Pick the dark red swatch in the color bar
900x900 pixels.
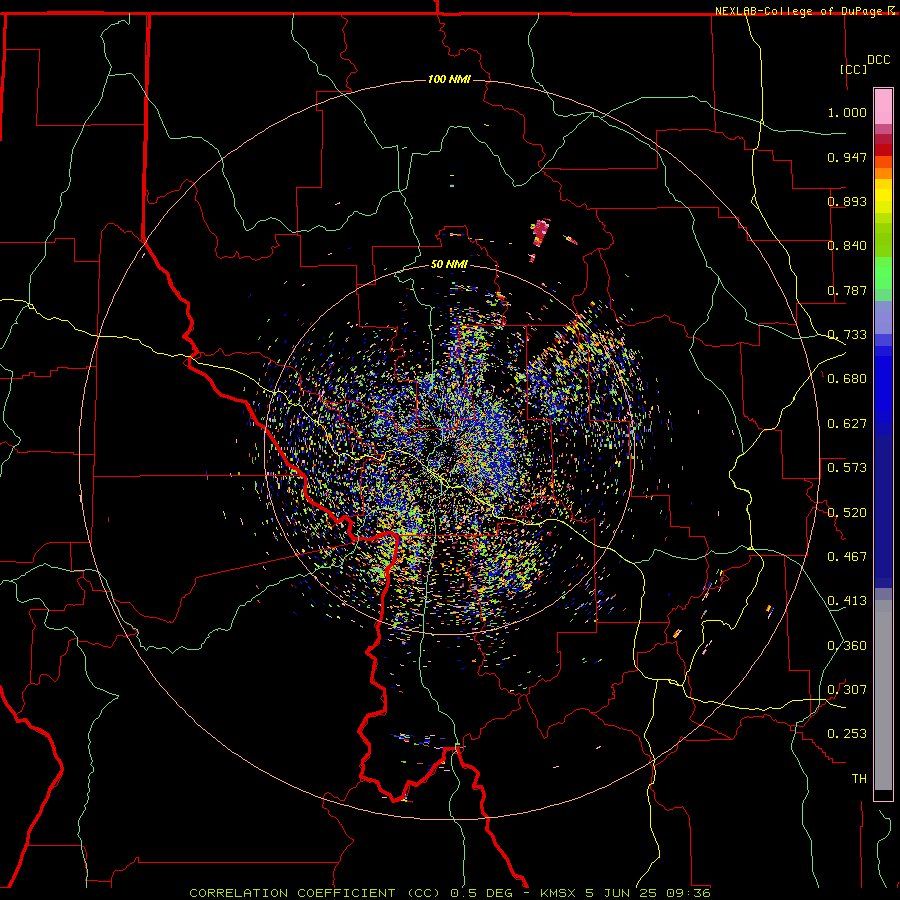883,150
